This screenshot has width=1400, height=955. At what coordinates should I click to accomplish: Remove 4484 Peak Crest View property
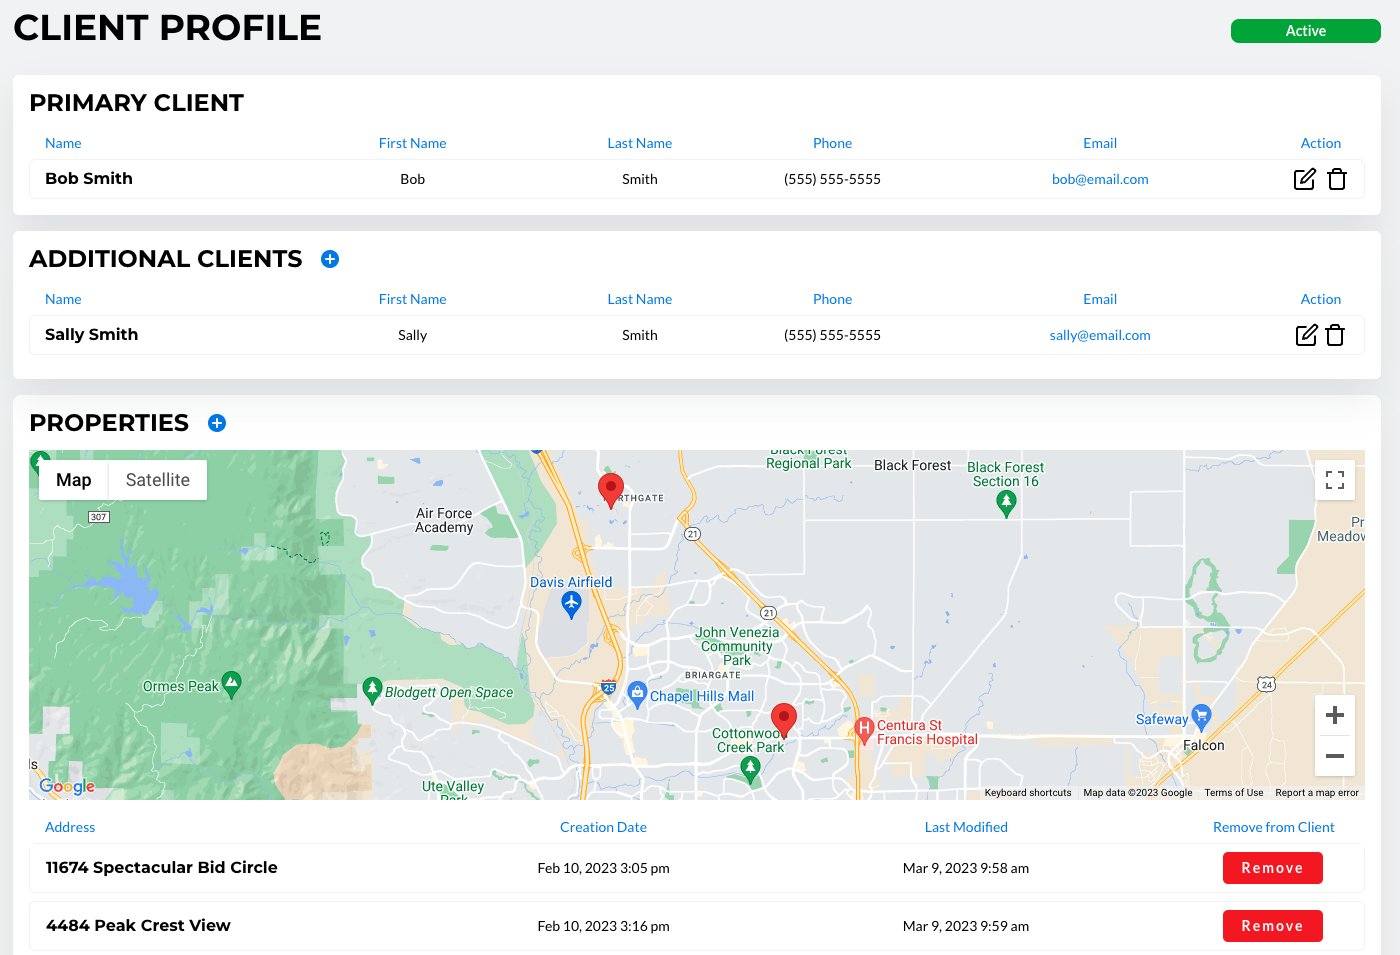(x=1272, y=926)
